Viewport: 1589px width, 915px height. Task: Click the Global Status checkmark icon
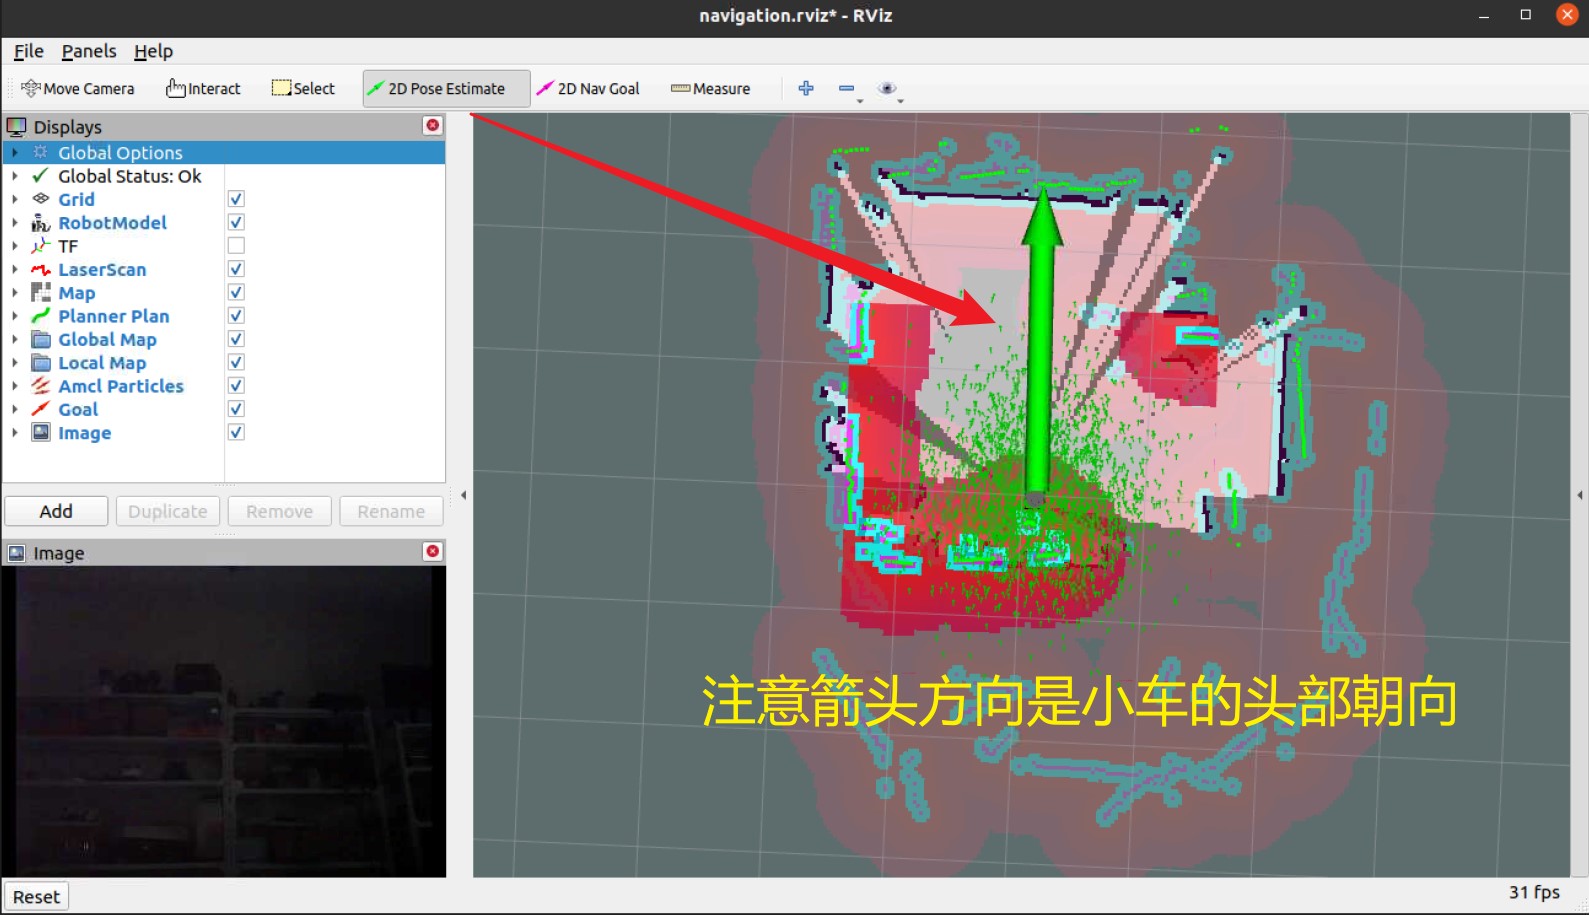point(41,176)
